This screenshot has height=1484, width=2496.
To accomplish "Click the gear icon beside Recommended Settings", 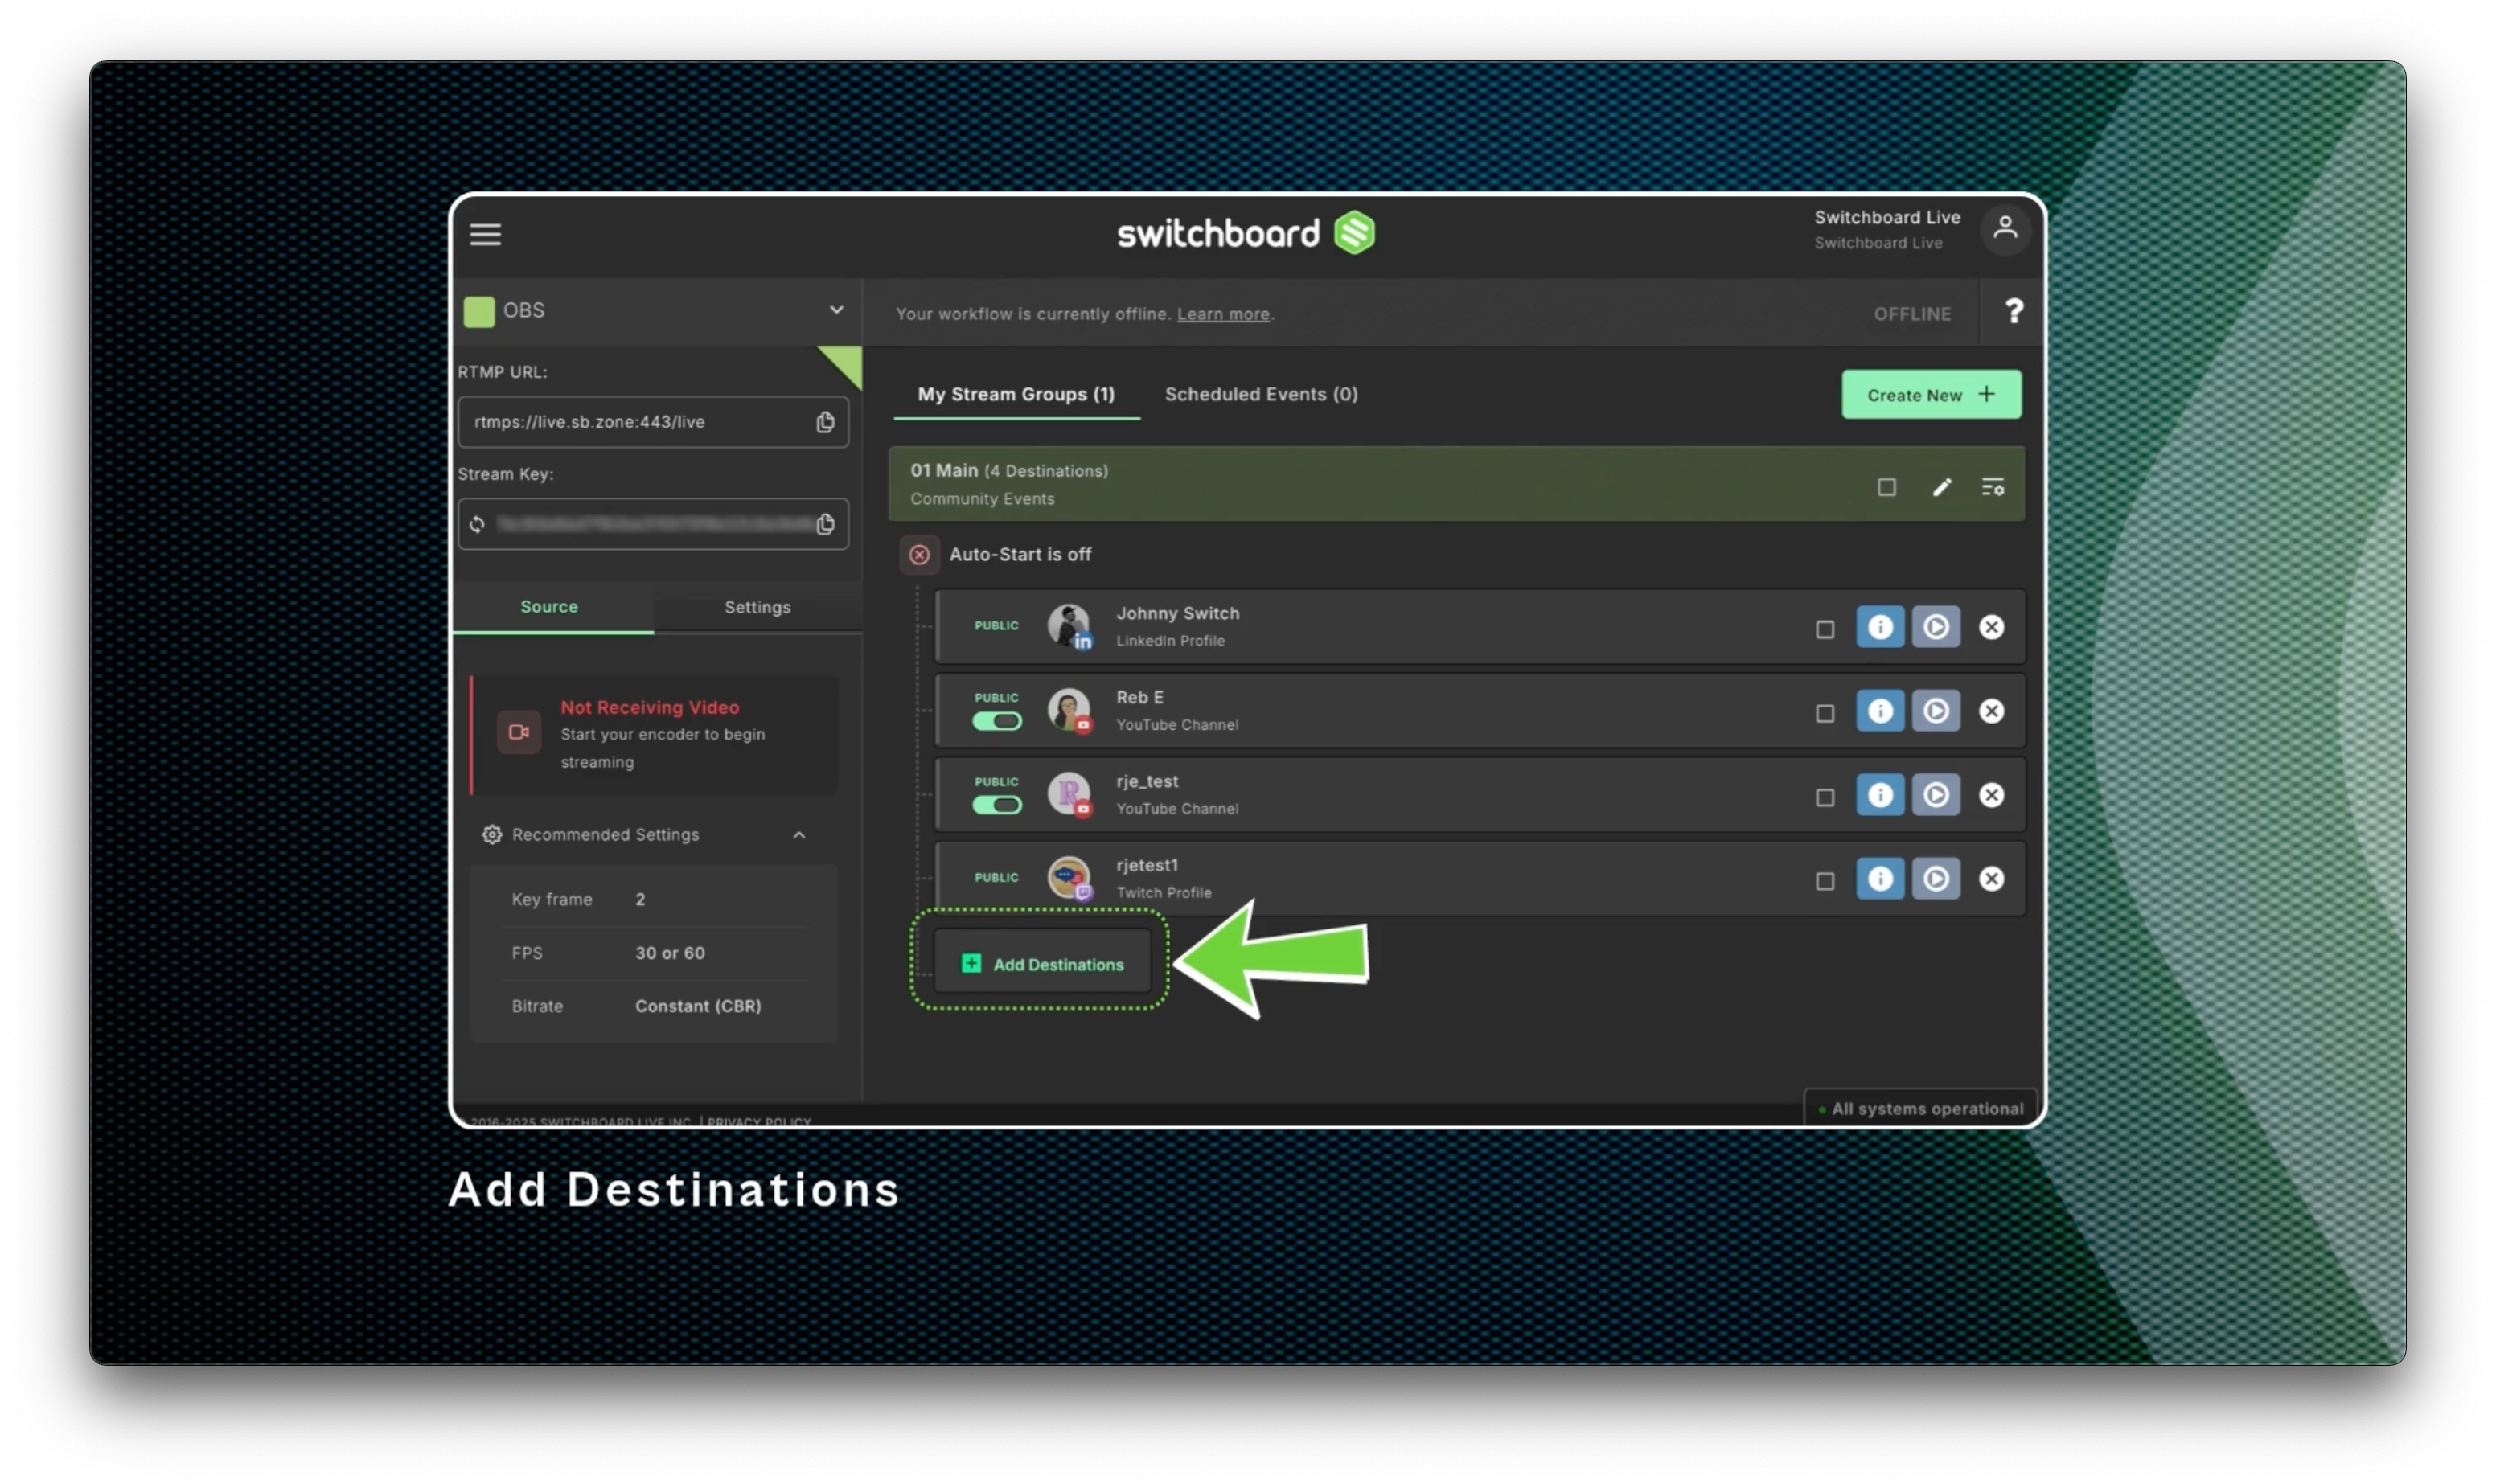I will point(491,835).
